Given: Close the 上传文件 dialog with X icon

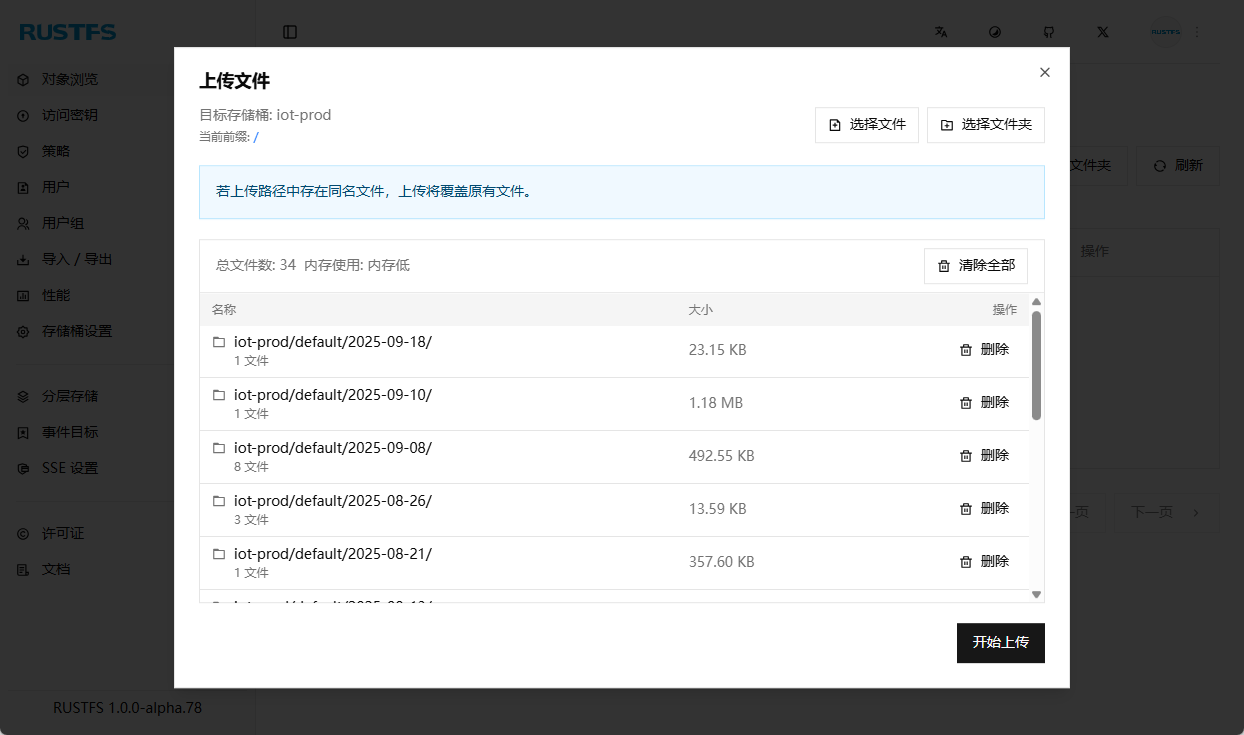Looking at the screenshot, I should click(x=1045, y=72).
